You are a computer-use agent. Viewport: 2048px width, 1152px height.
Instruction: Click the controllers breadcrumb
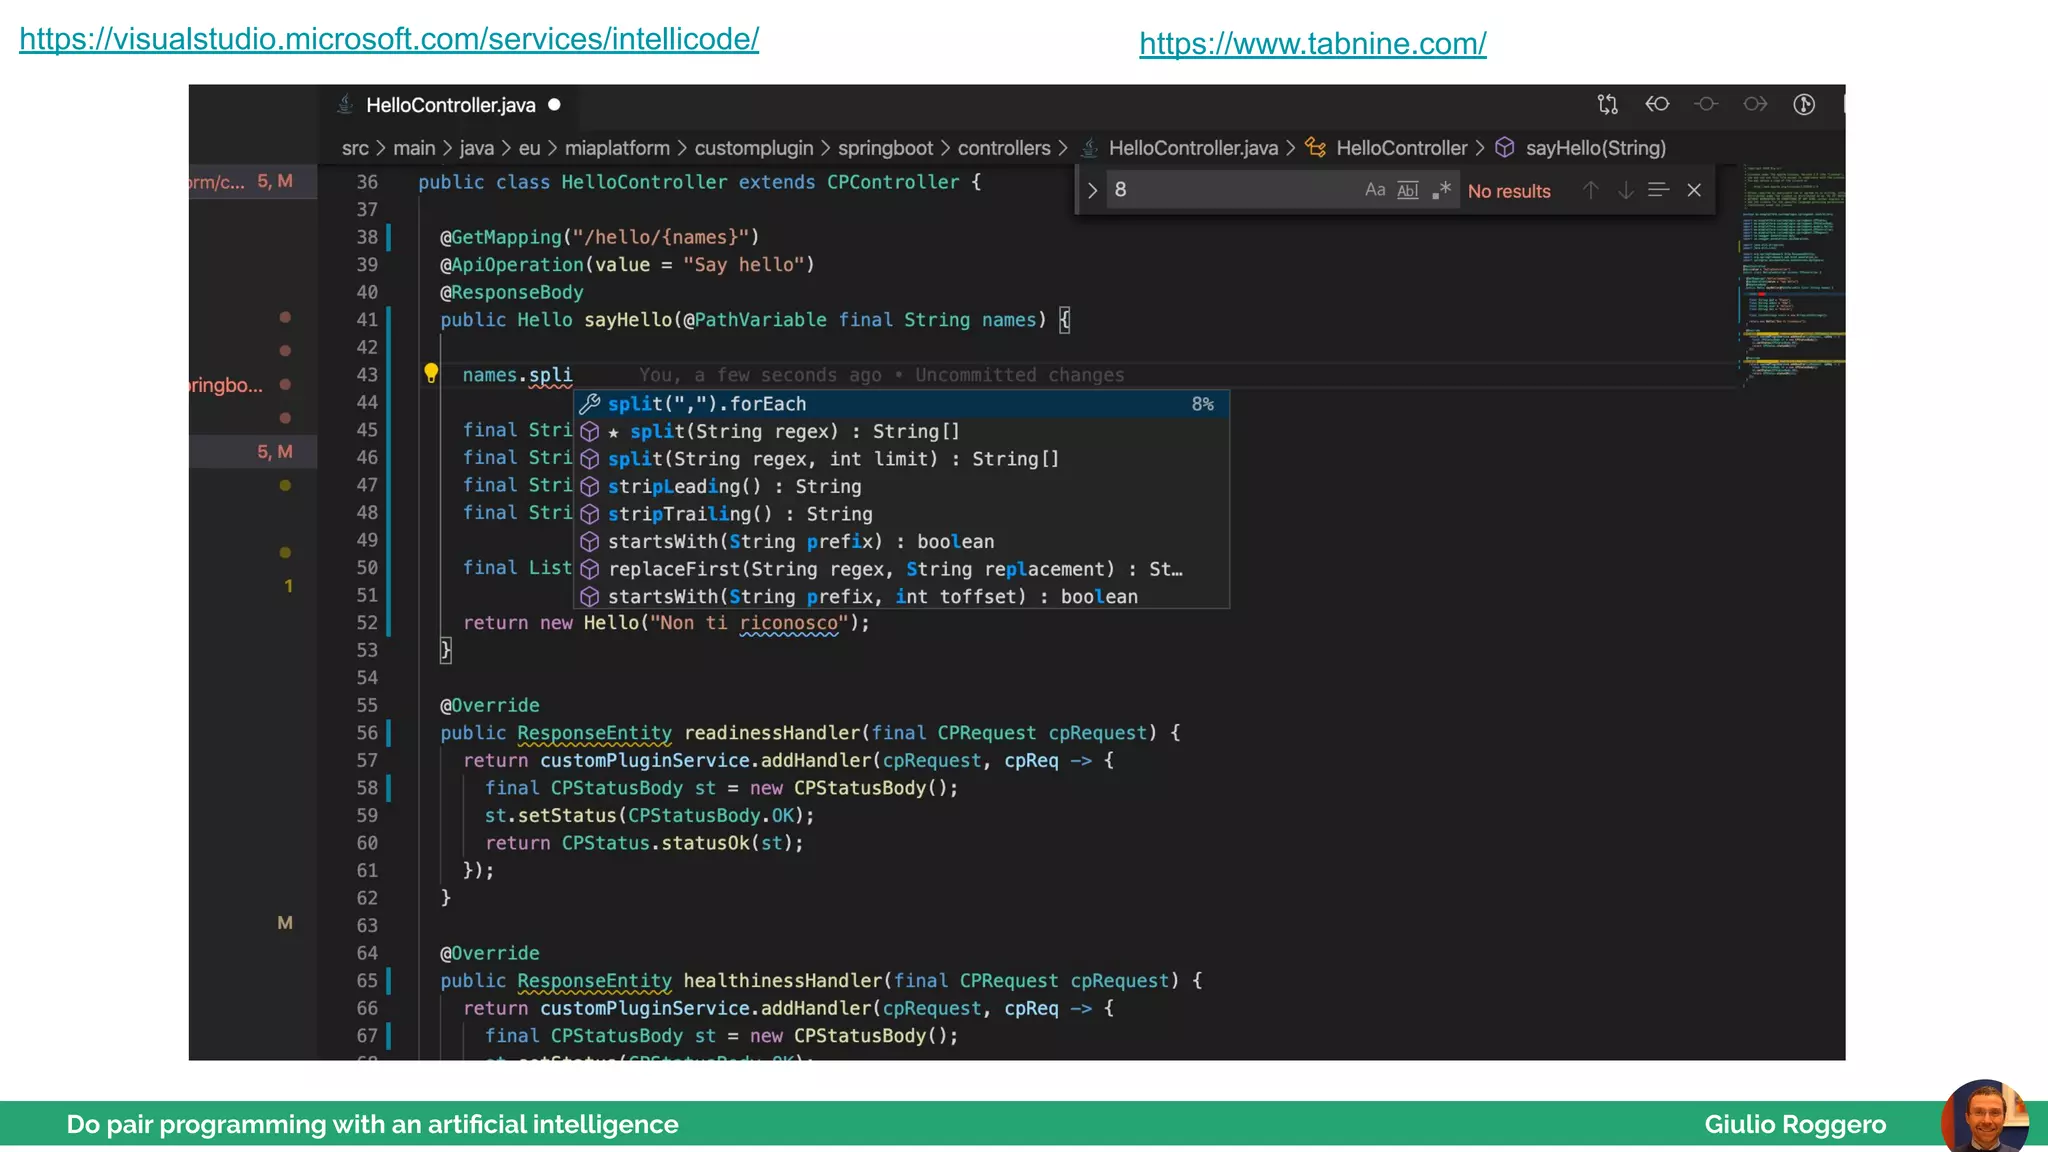pyautogui.click(x=1004, y=148)
